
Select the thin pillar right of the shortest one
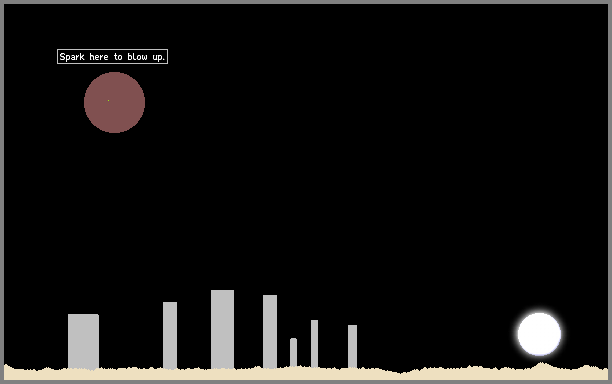click(314, 343)
